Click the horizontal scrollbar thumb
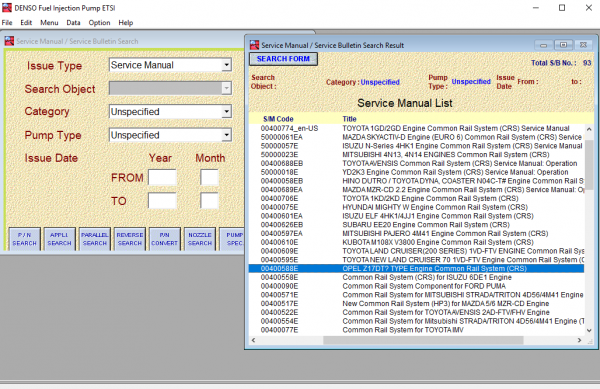Viewport: 600px width, 389px height. pos(423,340)
